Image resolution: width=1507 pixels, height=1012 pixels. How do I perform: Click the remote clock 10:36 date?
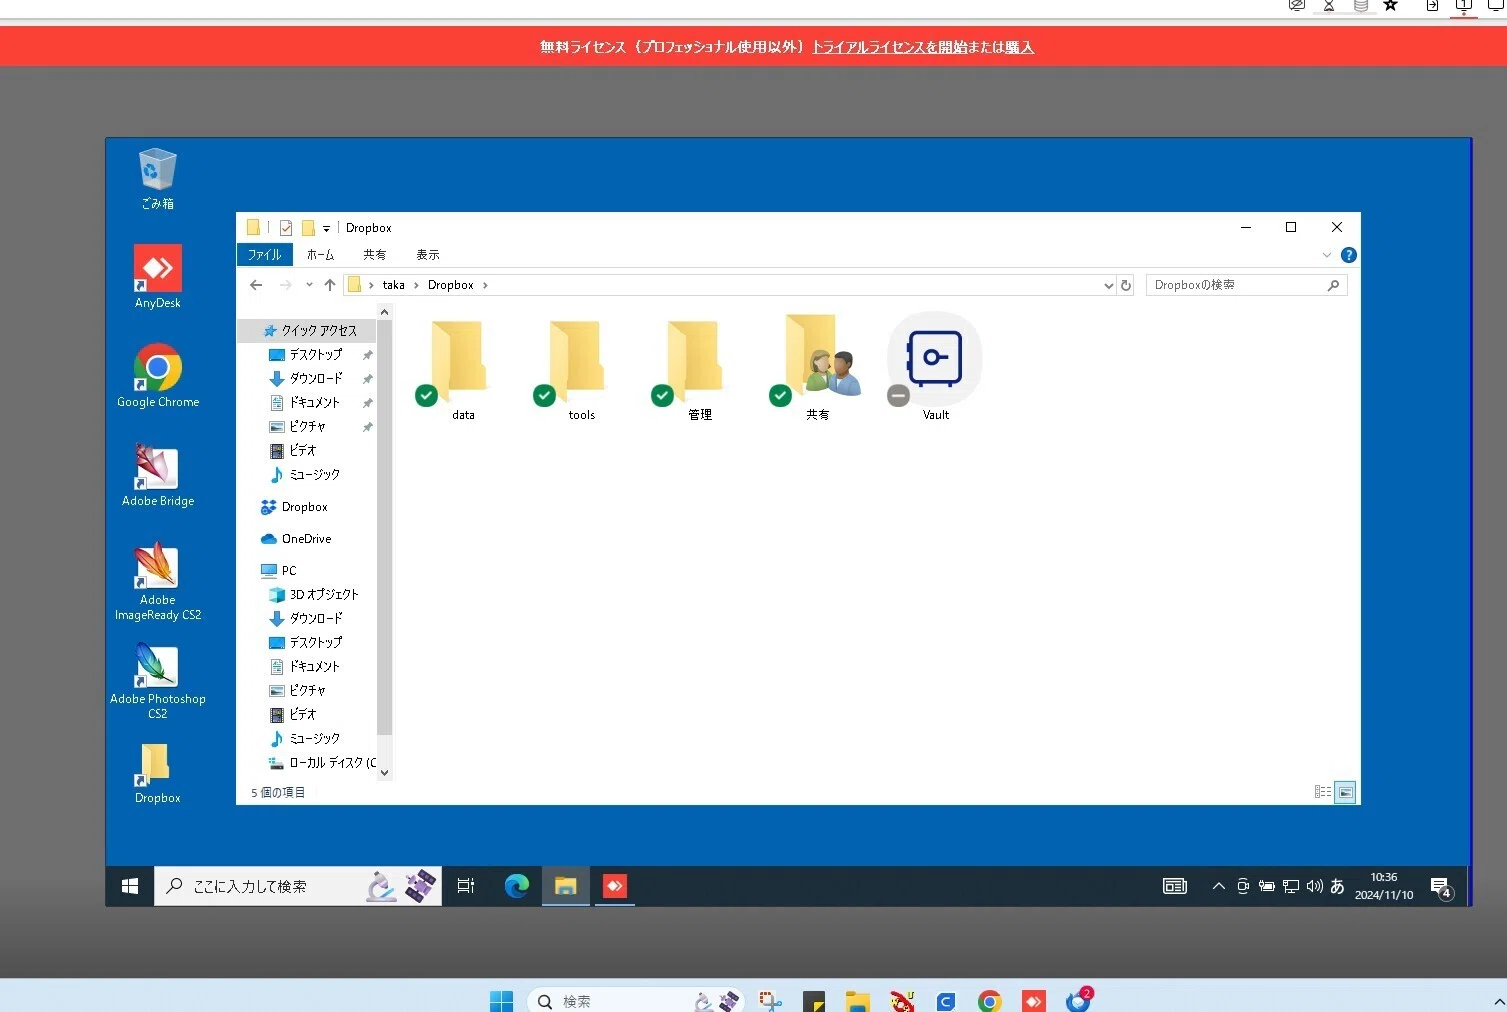(x=1384, y=886)
